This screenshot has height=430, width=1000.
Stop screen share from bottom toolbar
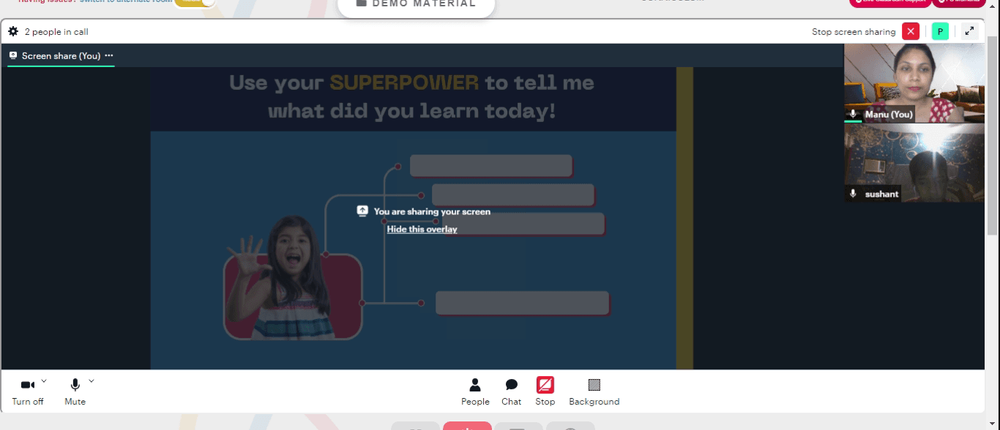545,392
